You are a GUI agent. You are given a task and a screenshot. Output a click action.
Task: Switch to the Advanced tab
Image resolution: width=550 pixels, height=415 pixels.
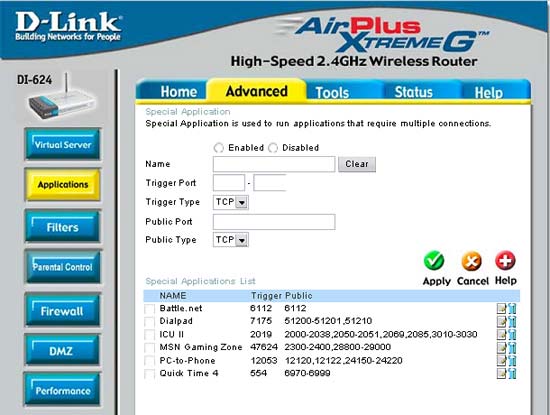(256, 91)
